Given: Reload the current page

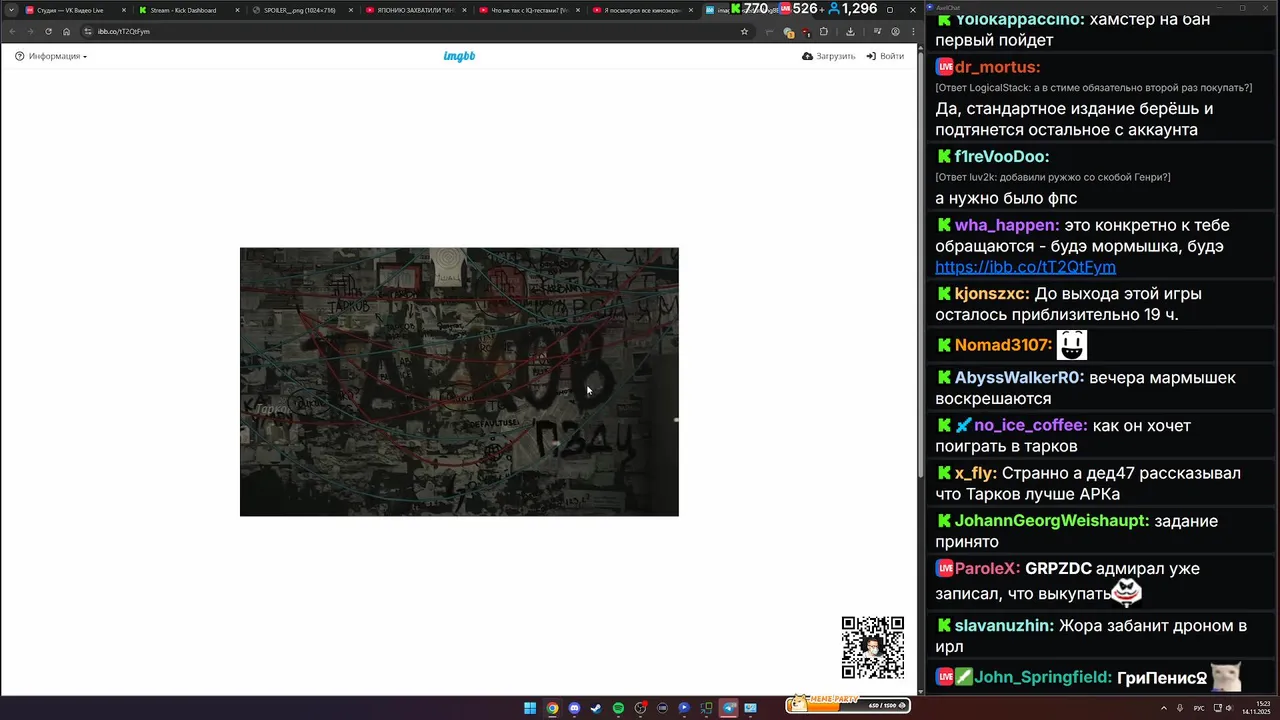Looking at the screenshot, I should pyautogui.click(x=48, y=31).
